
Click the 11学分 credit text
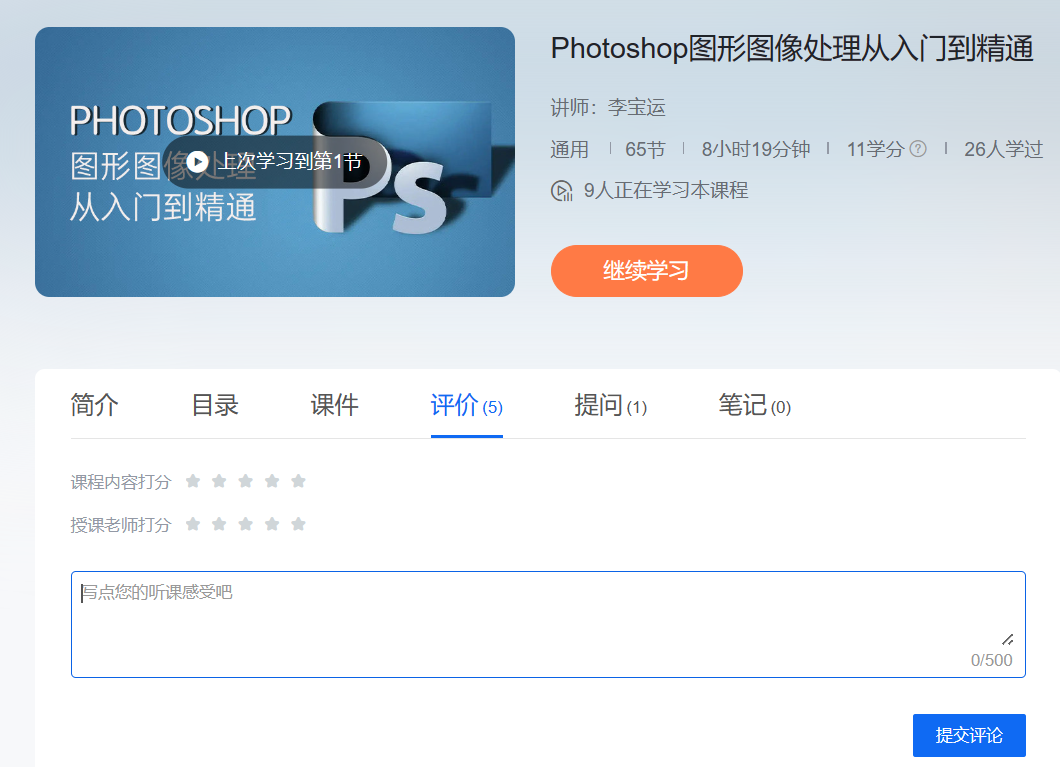coord(875,149)
